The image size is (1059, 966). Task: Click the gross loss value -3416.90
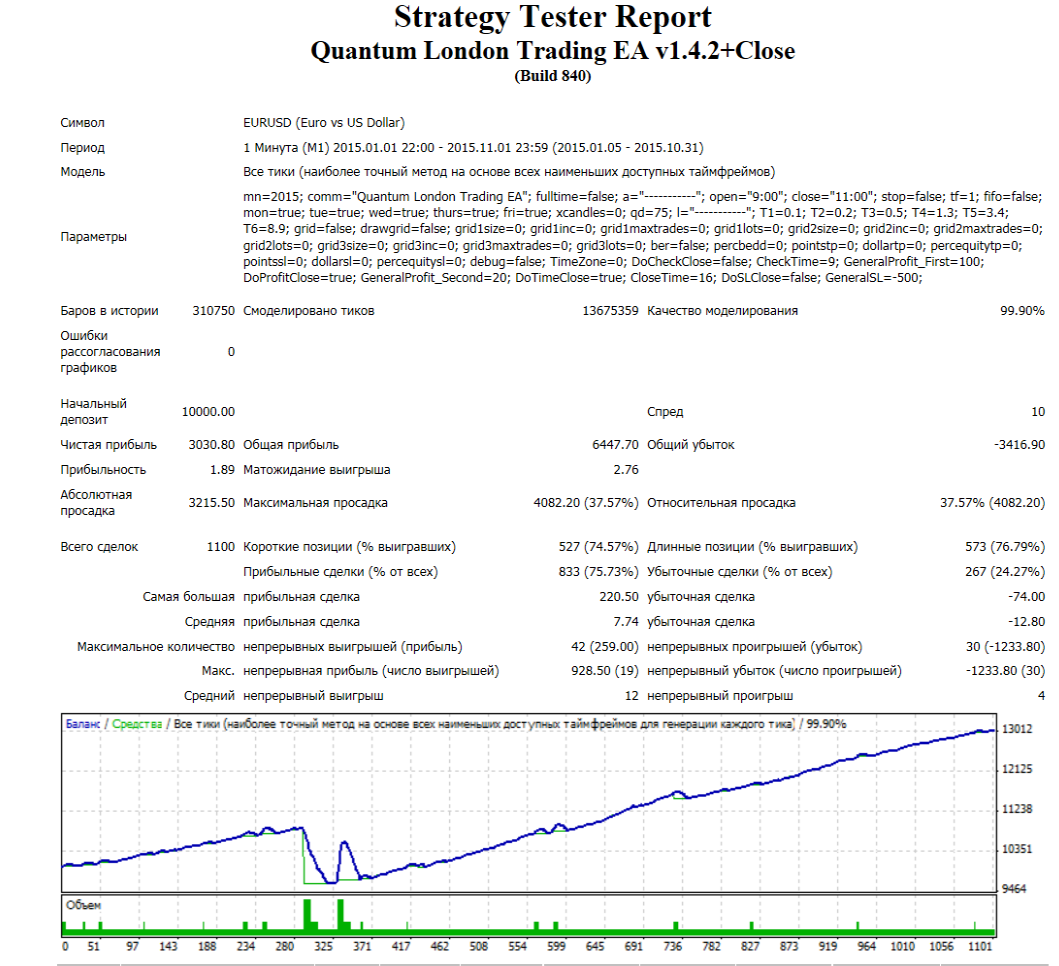(x=1019, y=444)
